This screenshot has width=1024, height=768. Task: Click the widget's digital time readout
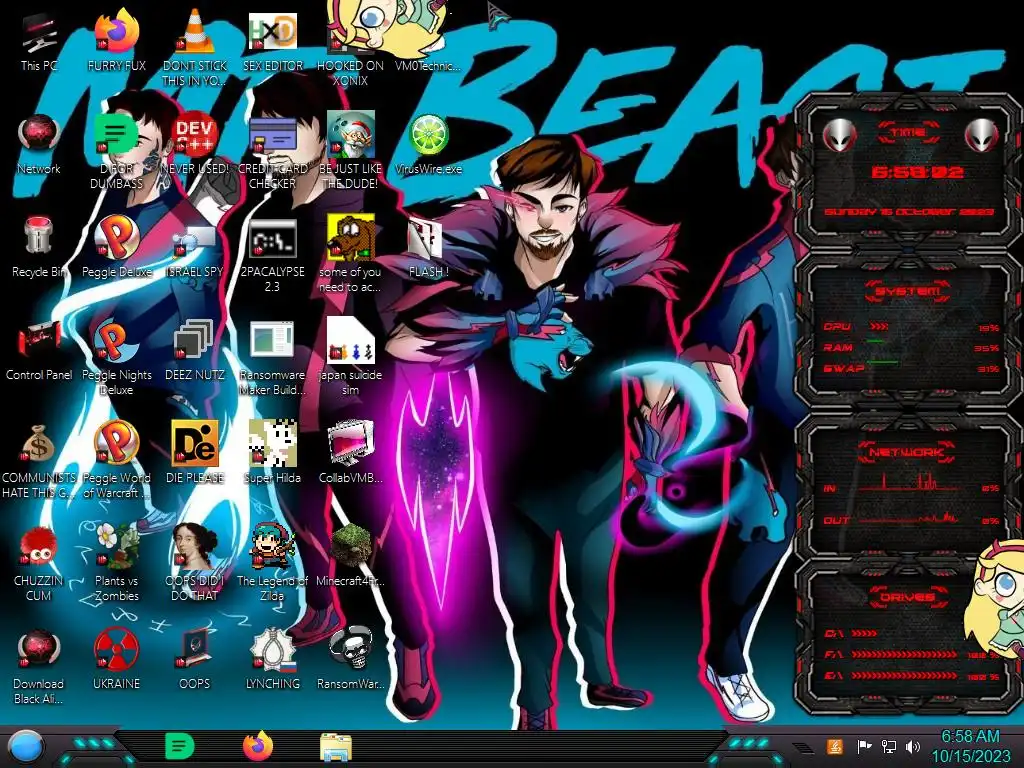[917, 172]
